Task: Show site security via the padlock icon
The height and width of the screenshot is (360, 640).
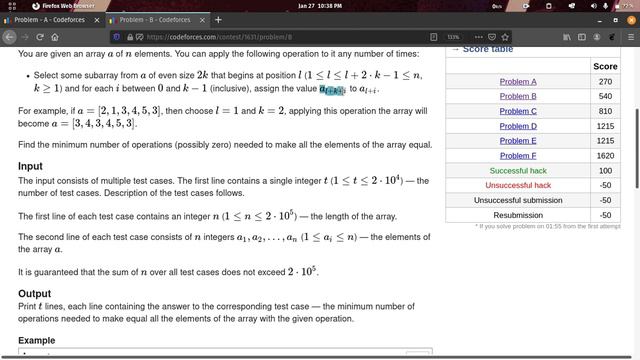Action: coord(130,37)
